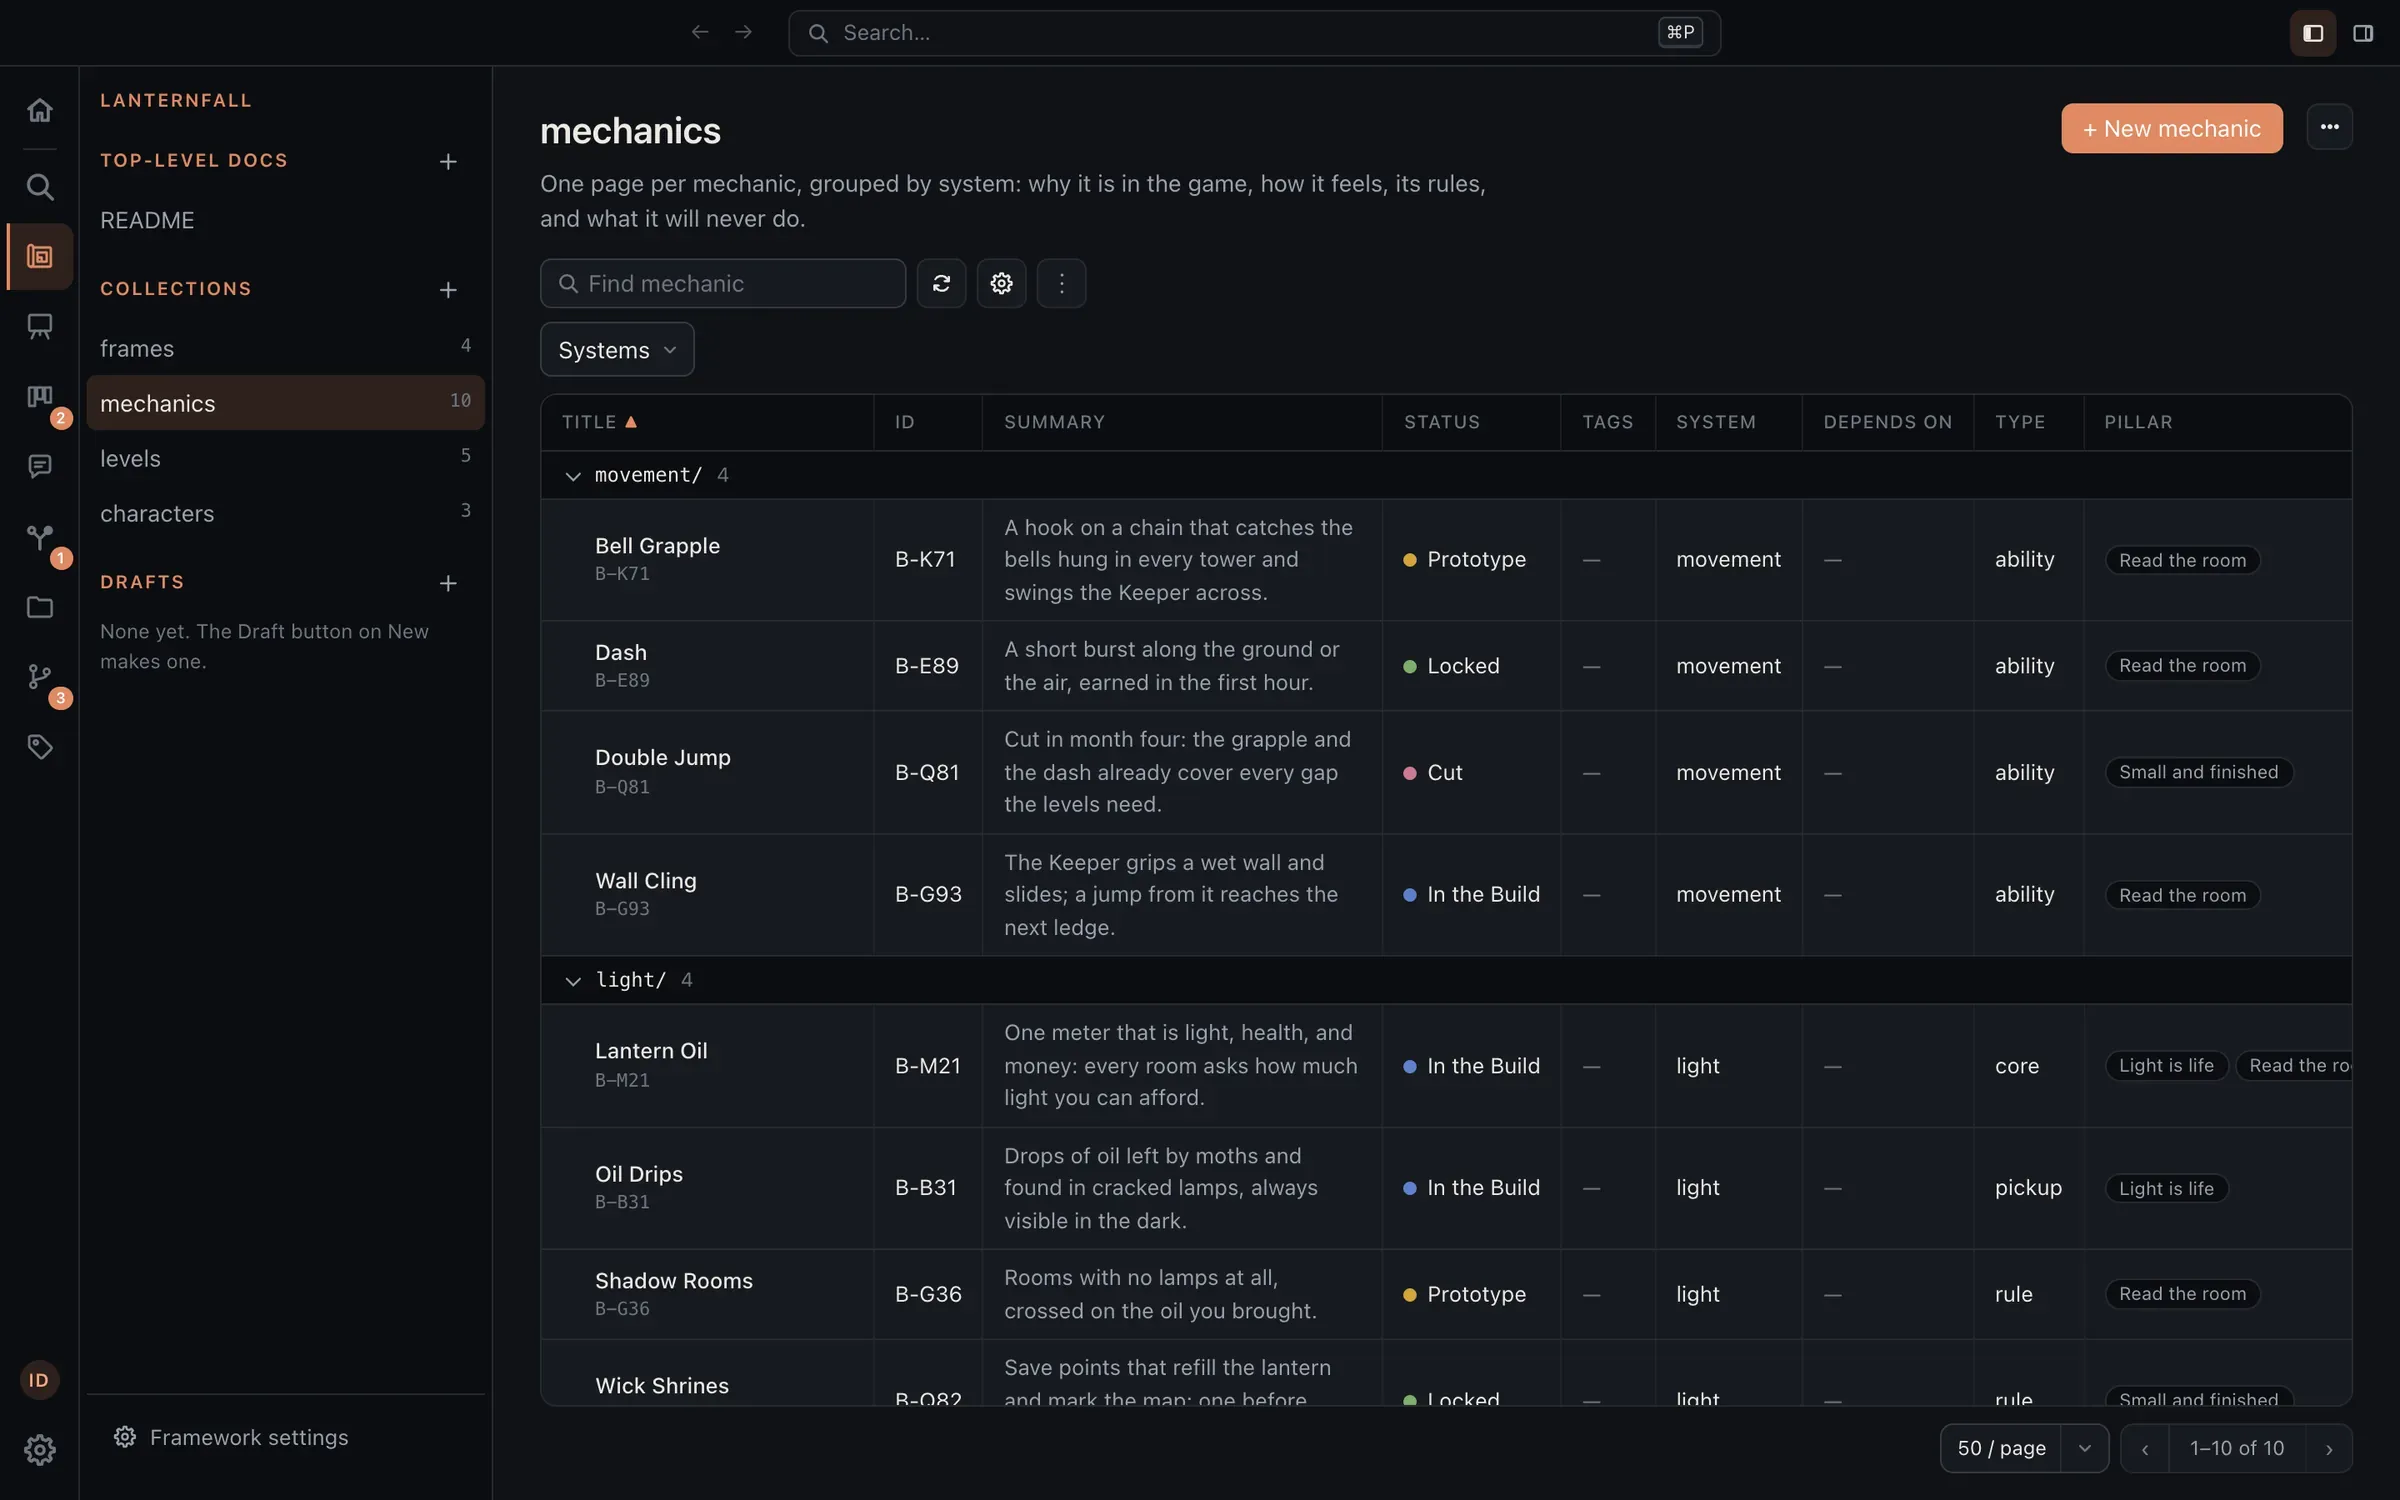The width and height of the screenshot is (2400, 1500).
Task: Open the home icon in the sidebar
Action: click(40, 110)
